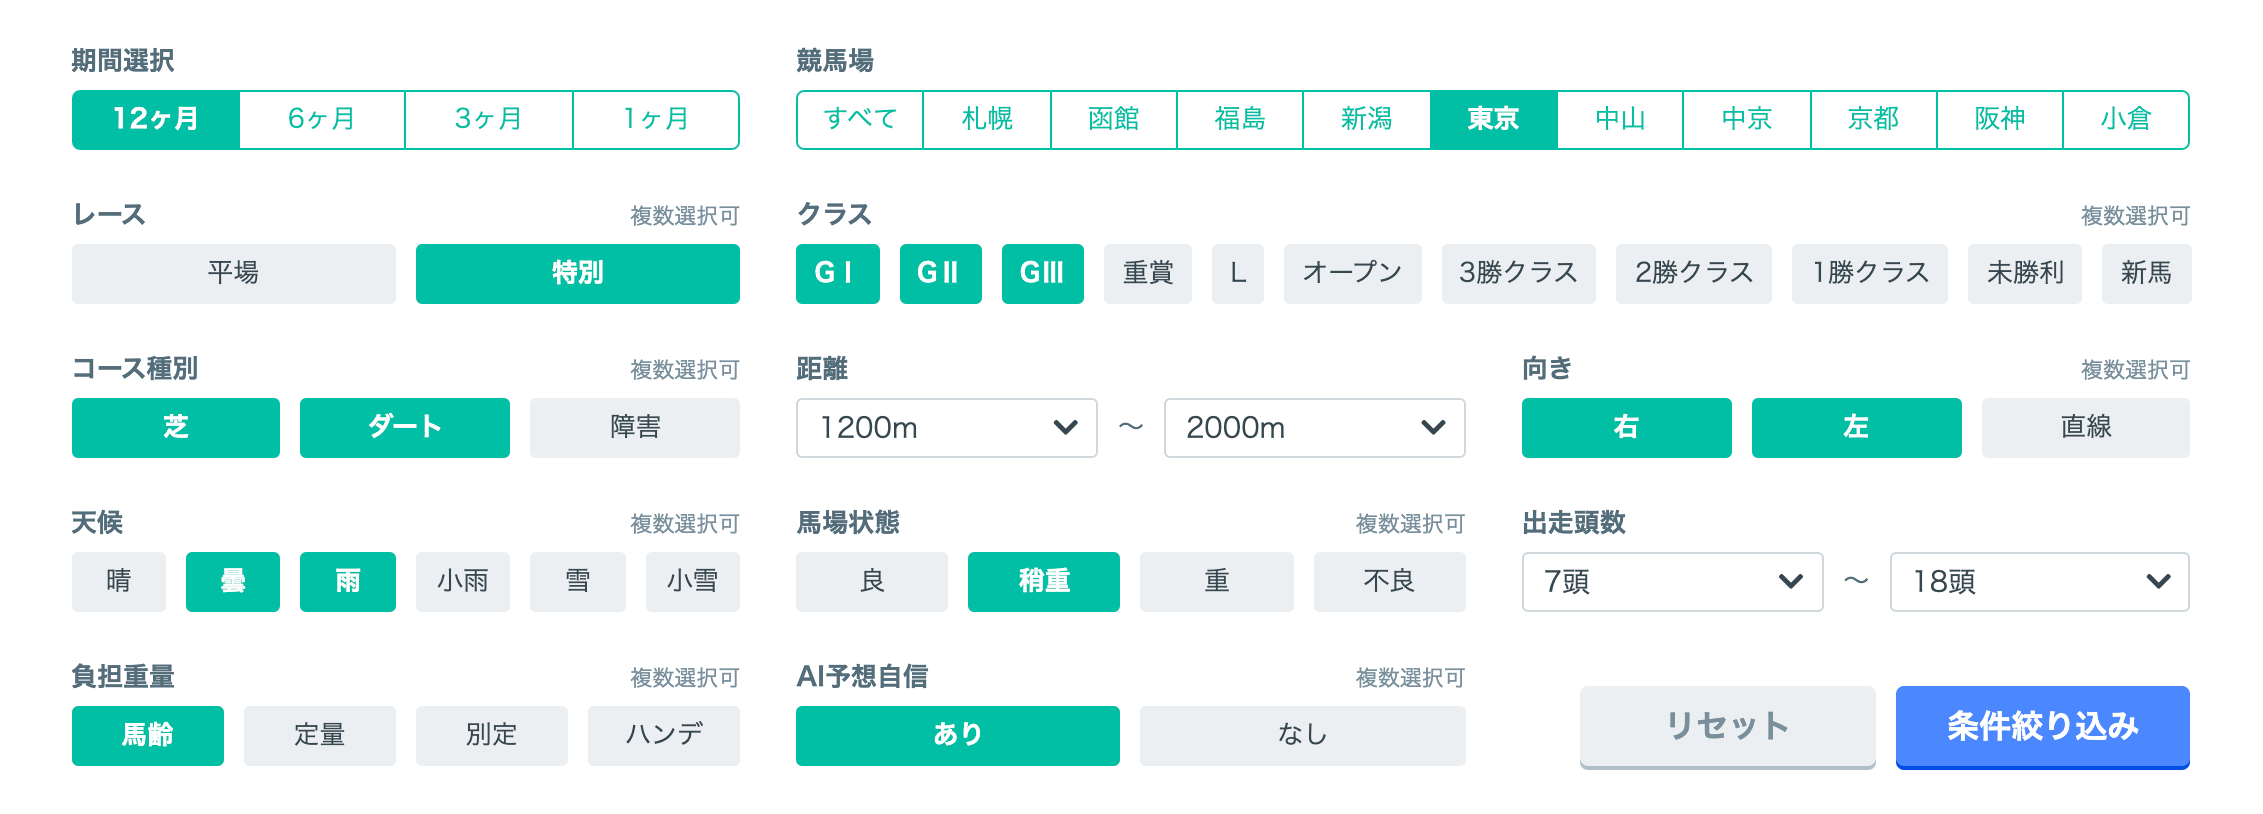Deselect the 雨 weather option
2263x814 pixels.
(x=347, y=581)
